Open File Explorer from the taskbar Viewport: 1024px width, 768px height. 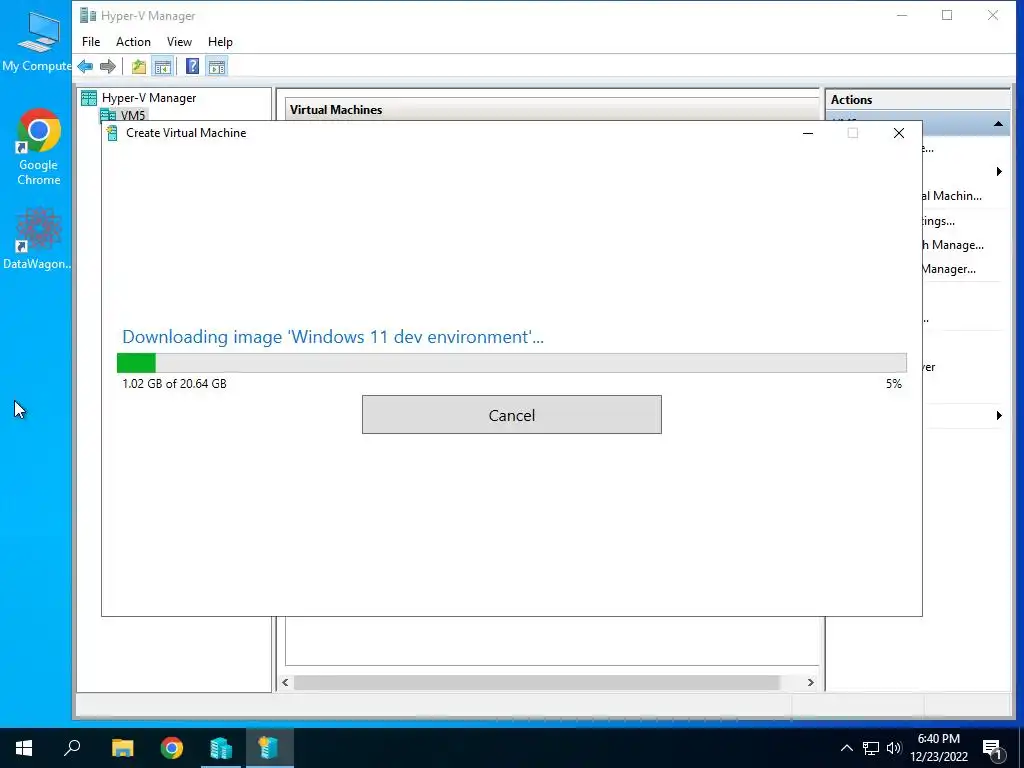click(123, 748)
